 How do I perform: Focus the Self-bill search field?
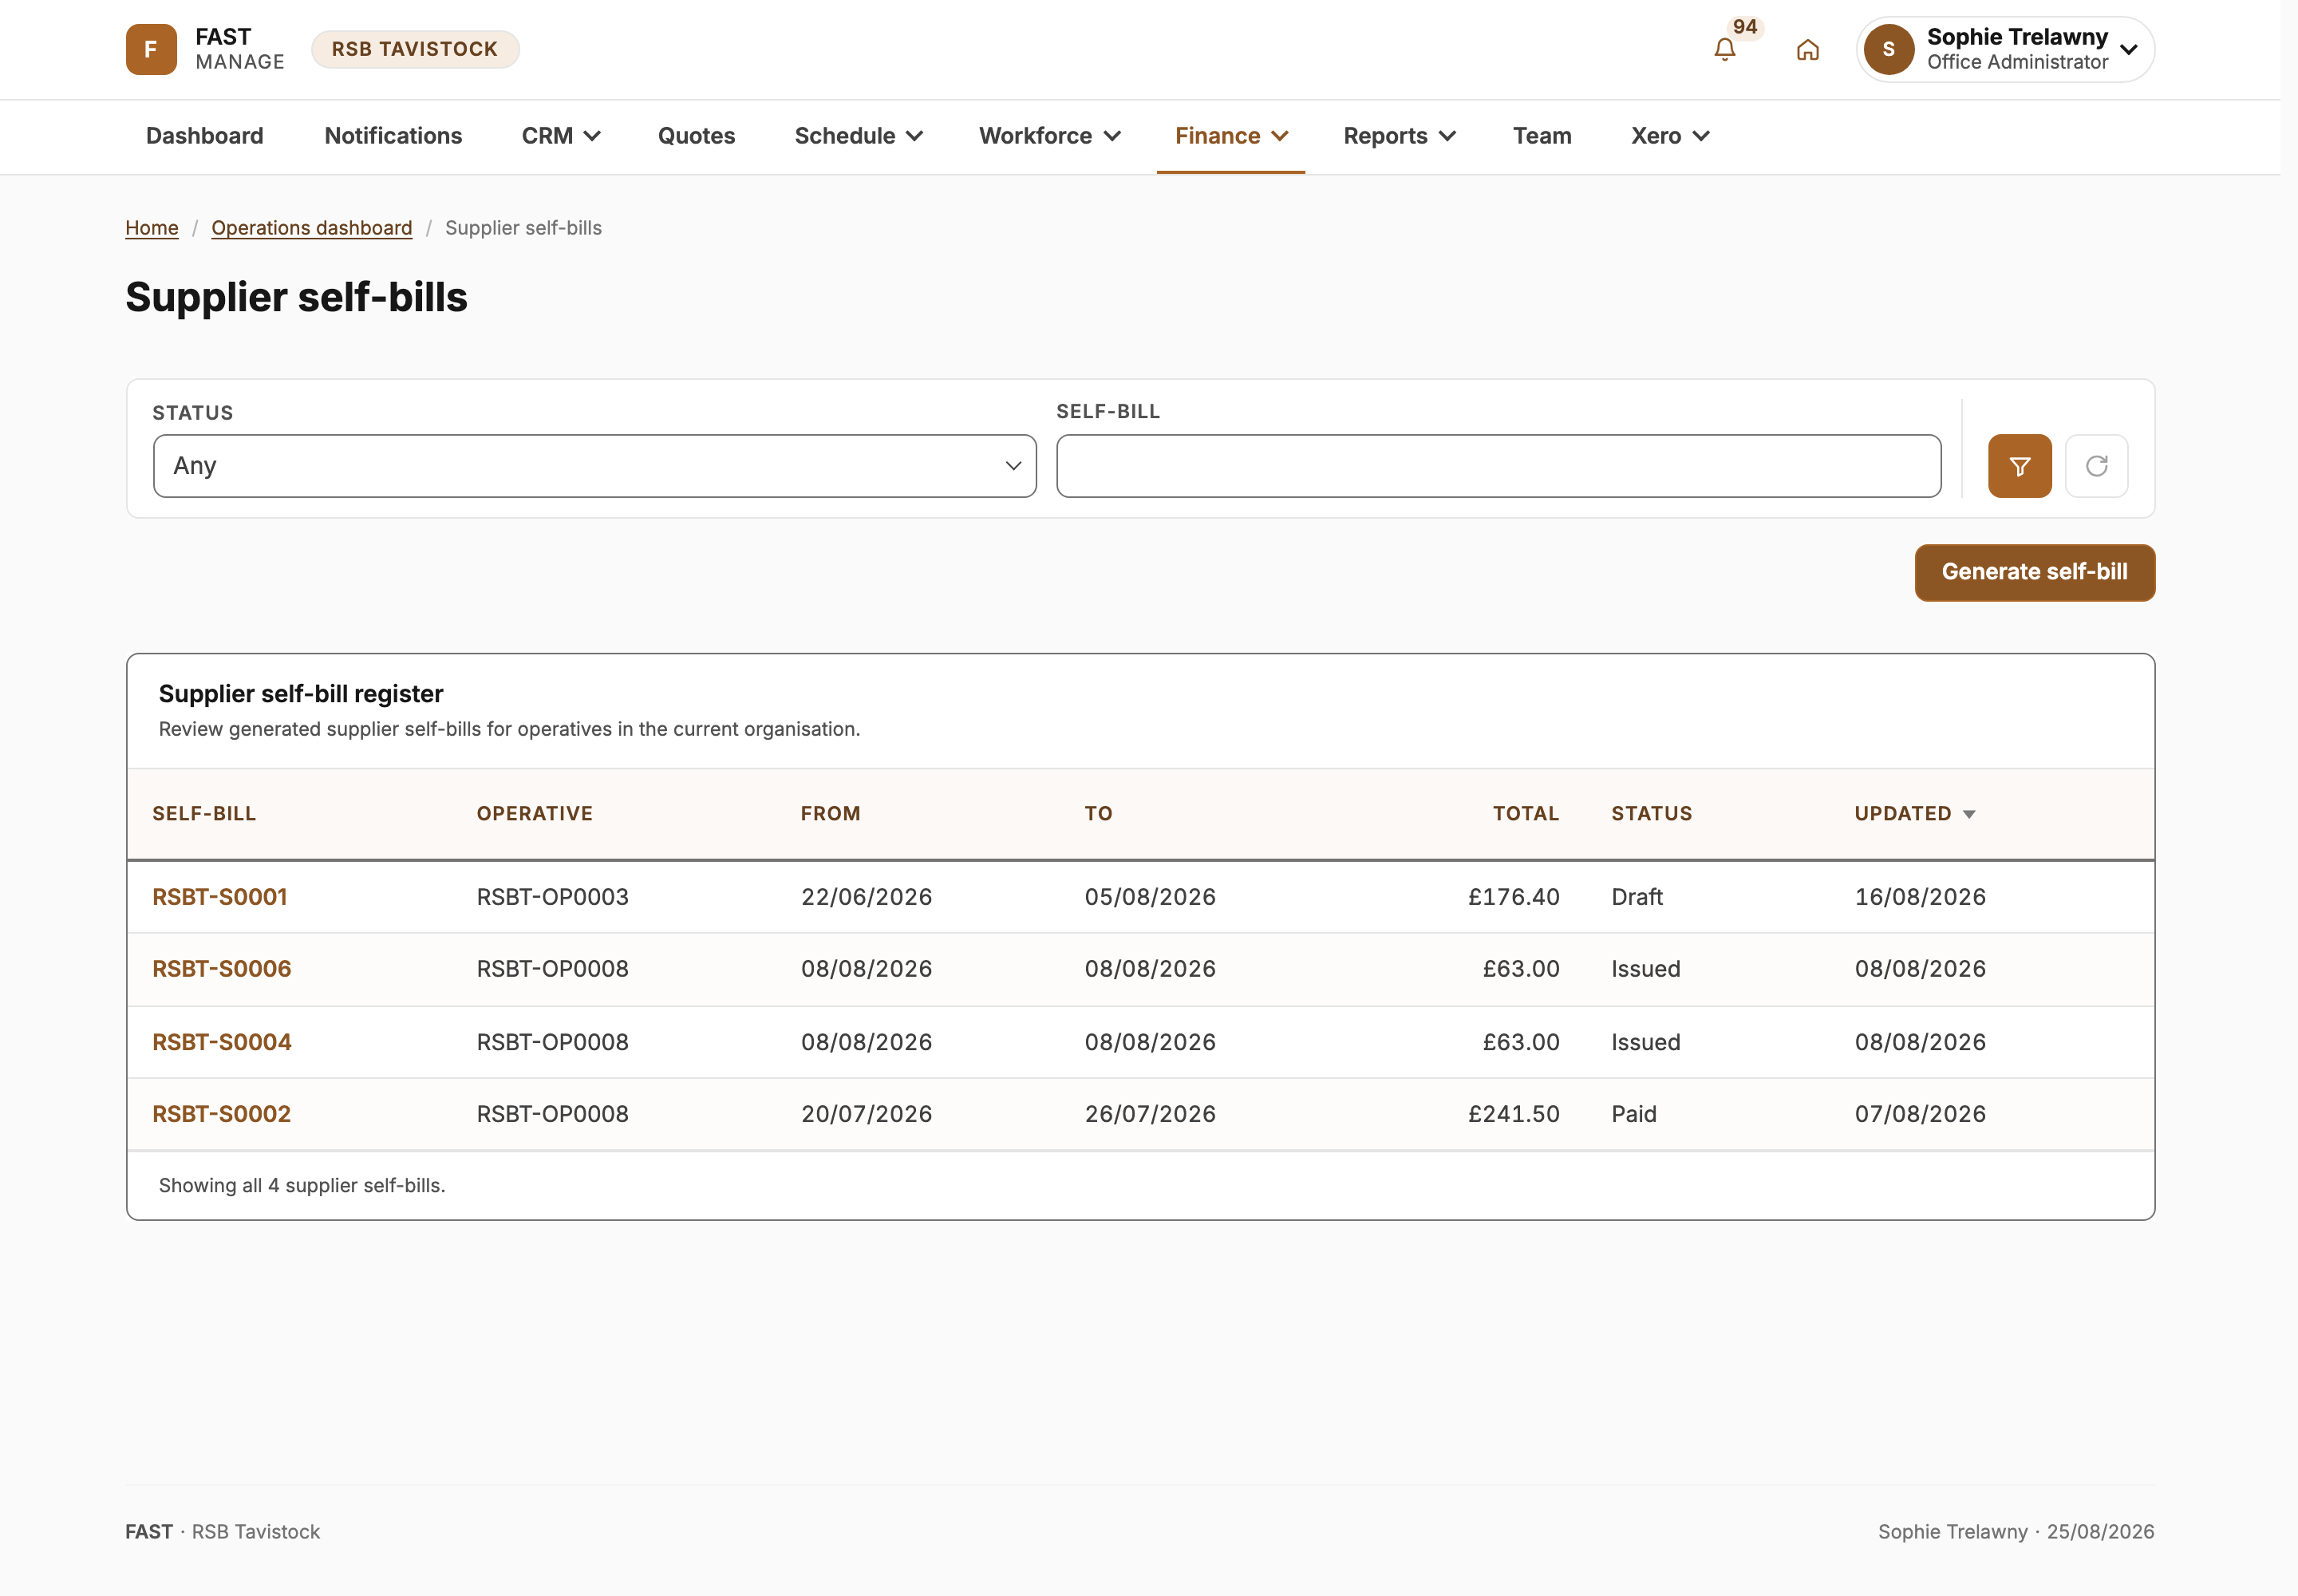point(1498,466)
